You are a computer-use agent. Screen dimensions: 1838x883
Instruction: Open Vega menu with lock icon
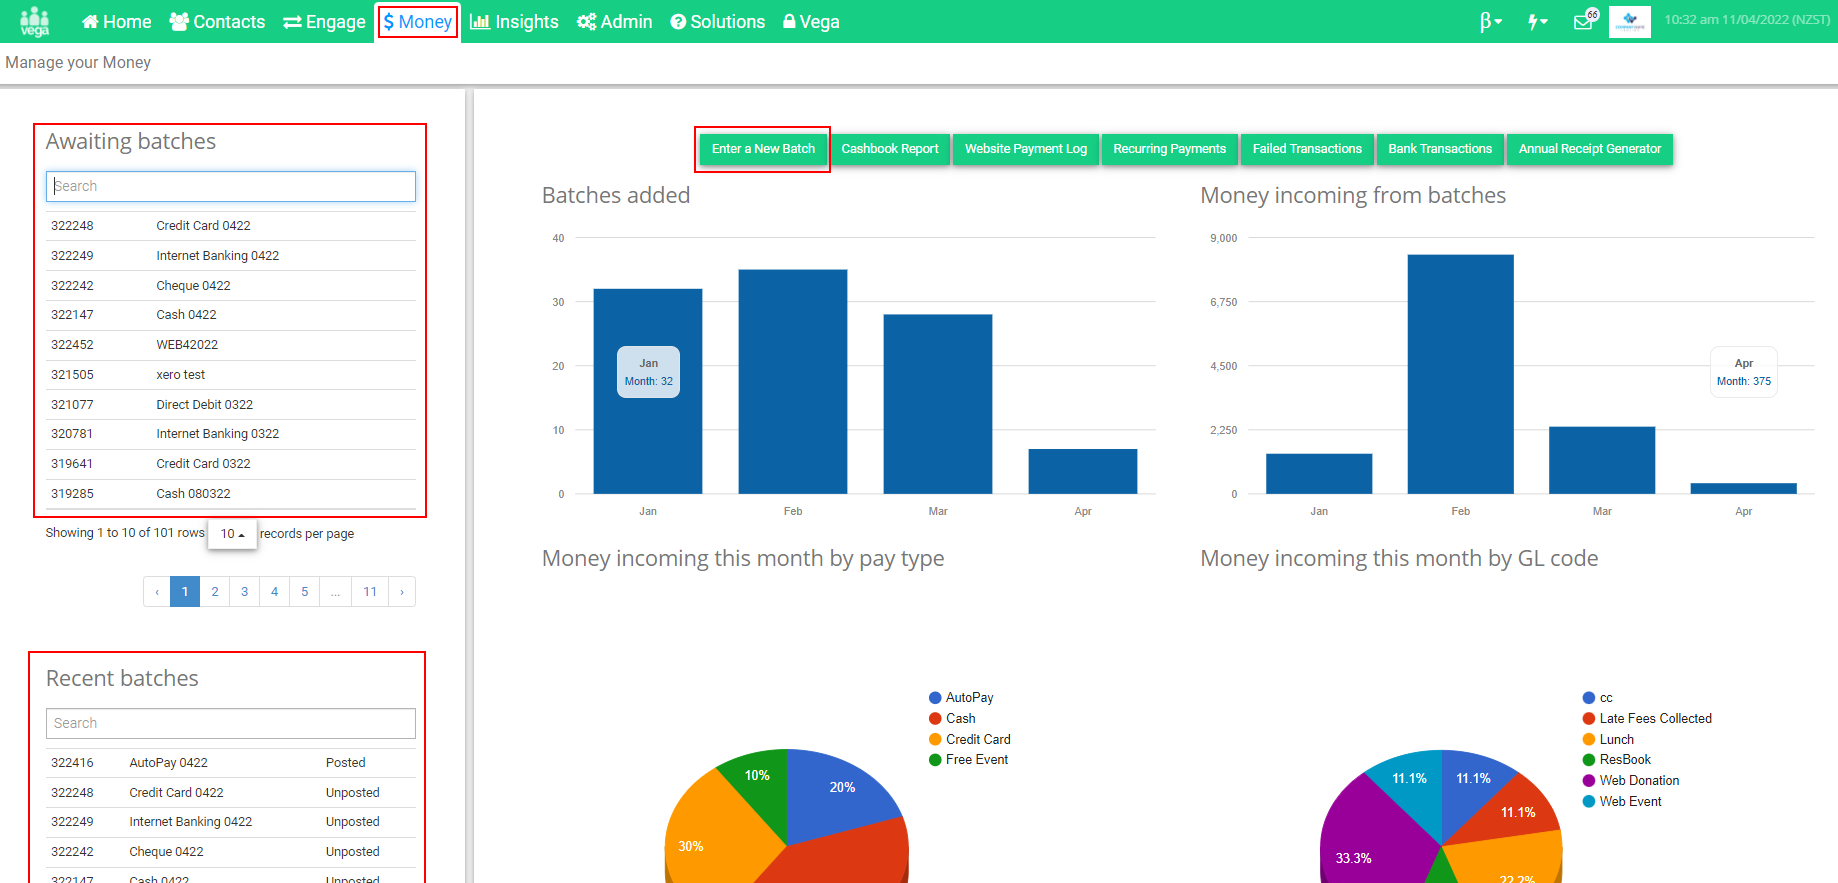(x=811, y=22)
